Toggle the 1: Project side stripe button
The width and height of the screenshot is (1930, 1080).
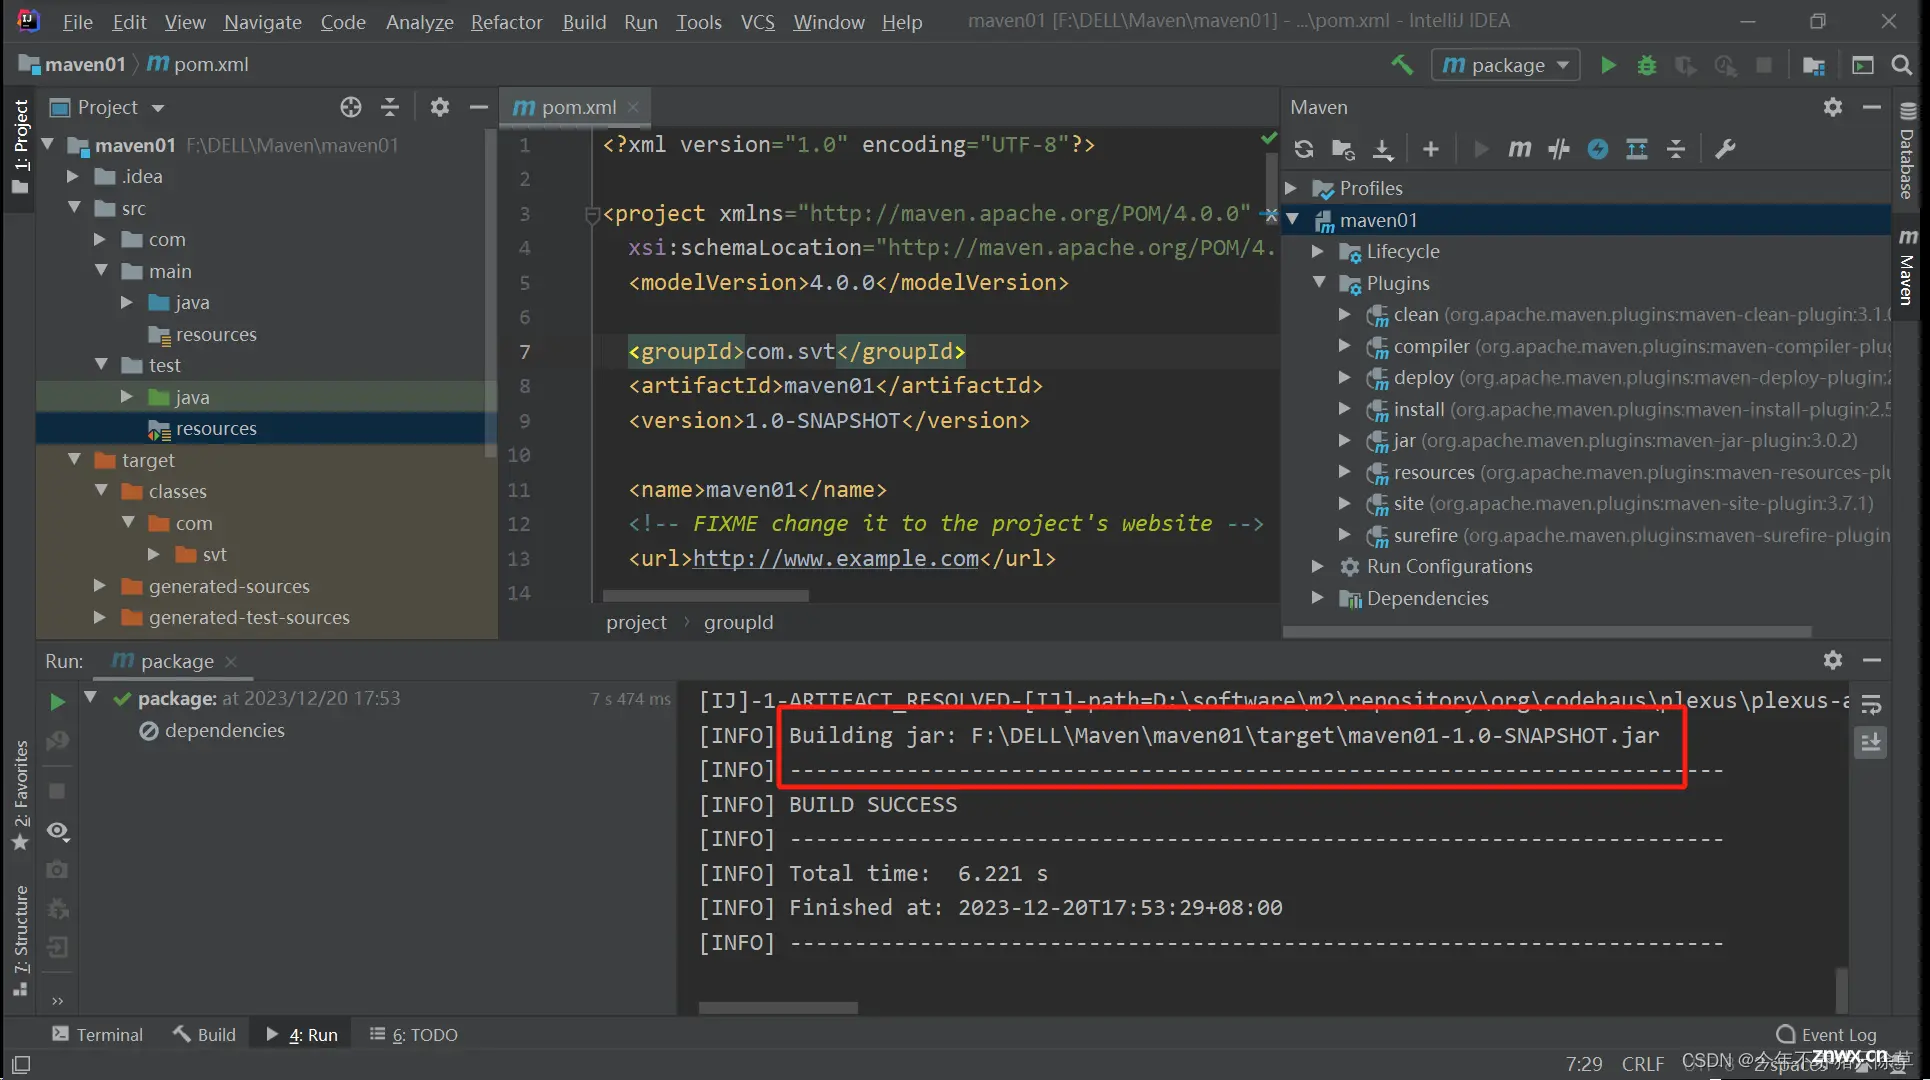click(x=20, y=147)
